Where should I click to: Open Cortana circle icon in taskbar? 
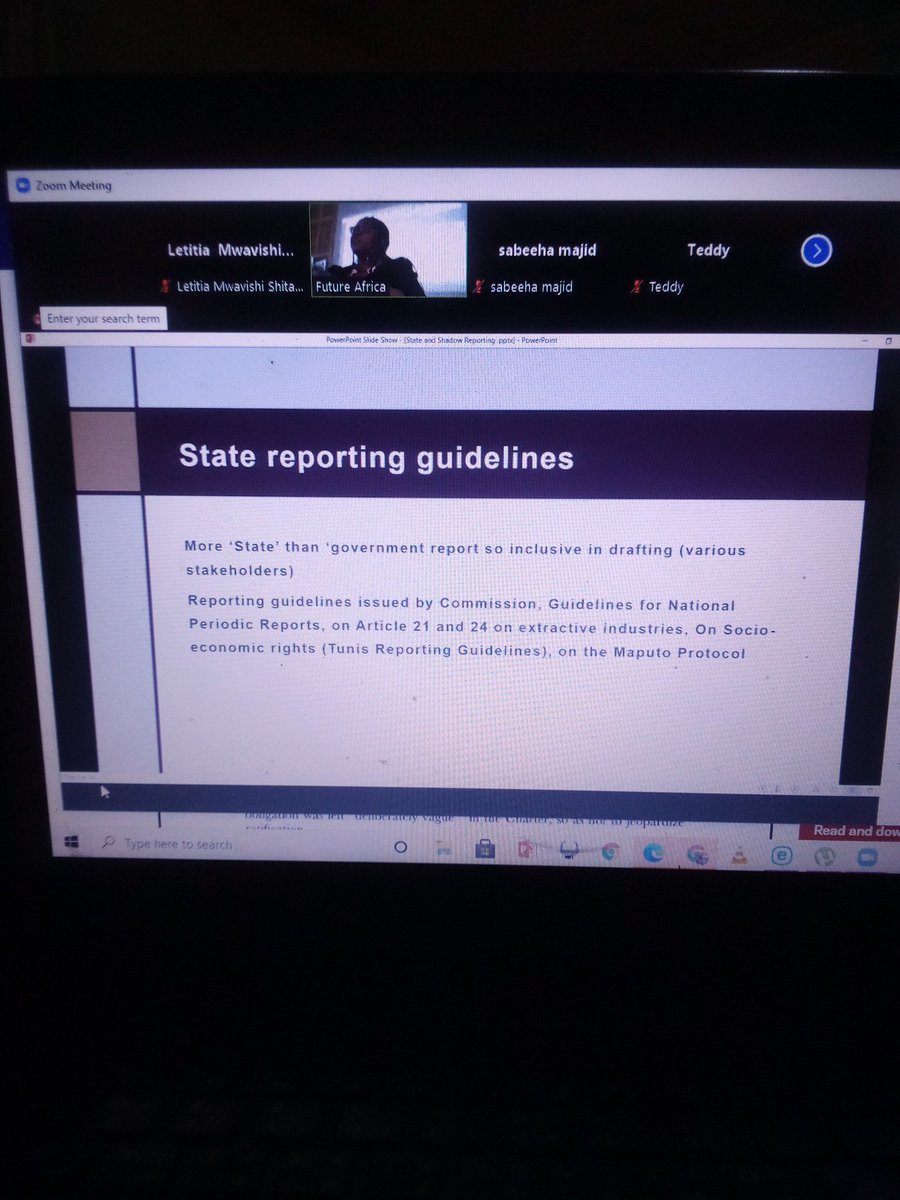pos(401,847)
